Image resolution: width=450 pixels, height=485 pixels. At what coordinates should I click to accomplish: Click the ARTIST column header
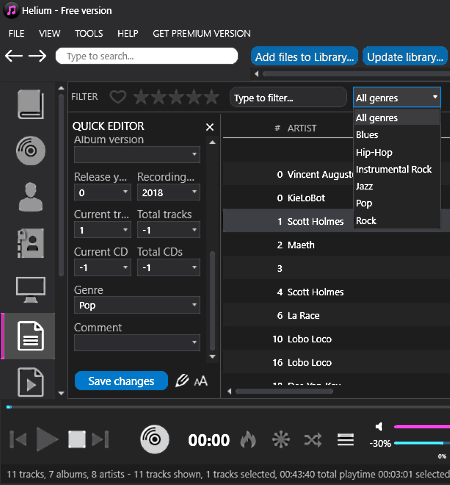click(302, 128)
